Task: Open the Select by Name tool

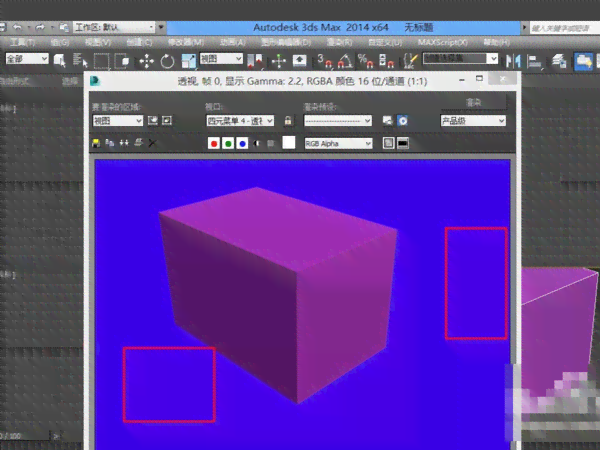Action: click(80, 60)
